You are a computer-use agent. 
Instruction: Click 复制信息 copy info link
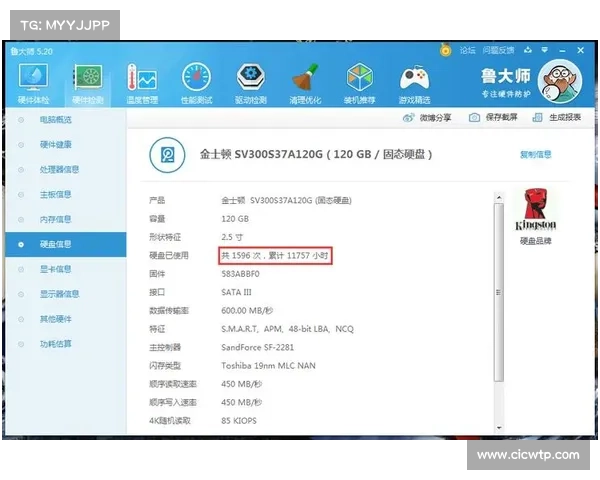tap(536, 154)
